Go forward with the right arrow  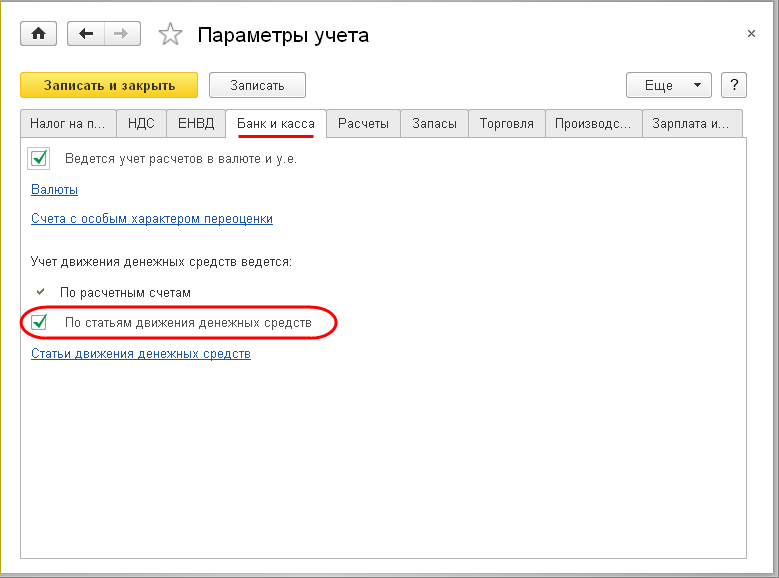click(121, 34)
